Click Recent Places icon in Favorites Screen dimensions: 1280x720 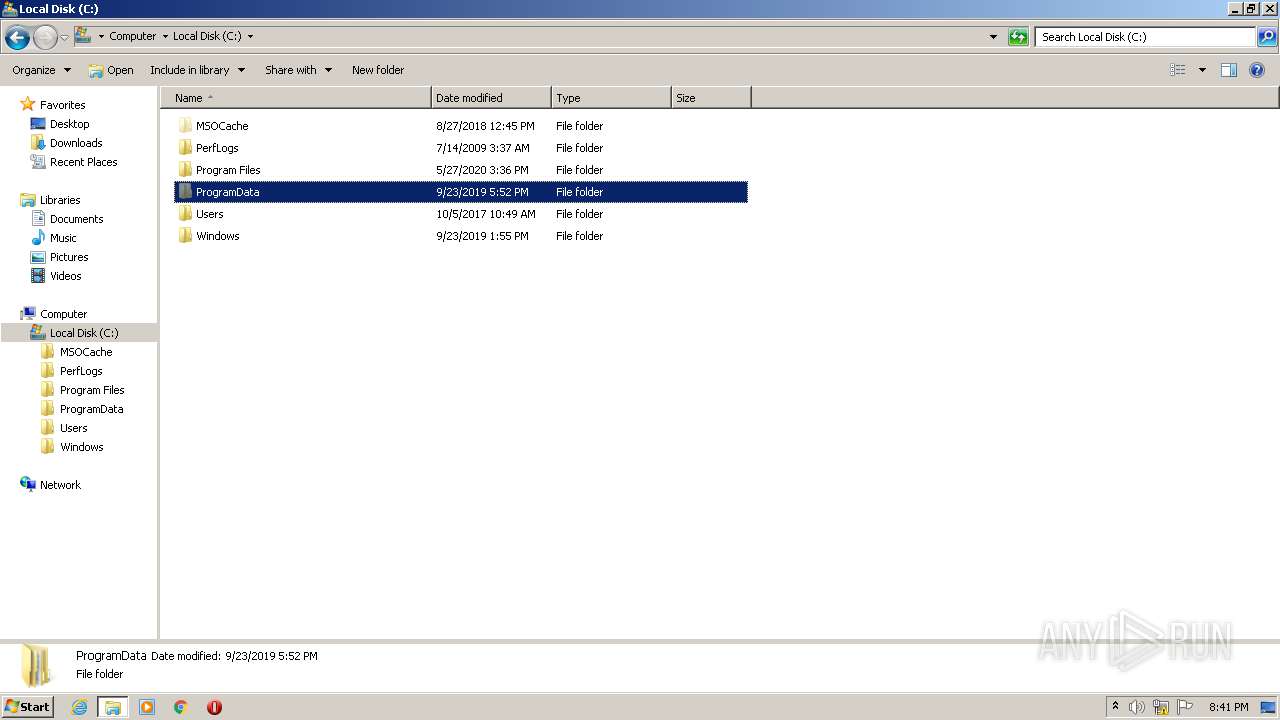coord(38,162)
